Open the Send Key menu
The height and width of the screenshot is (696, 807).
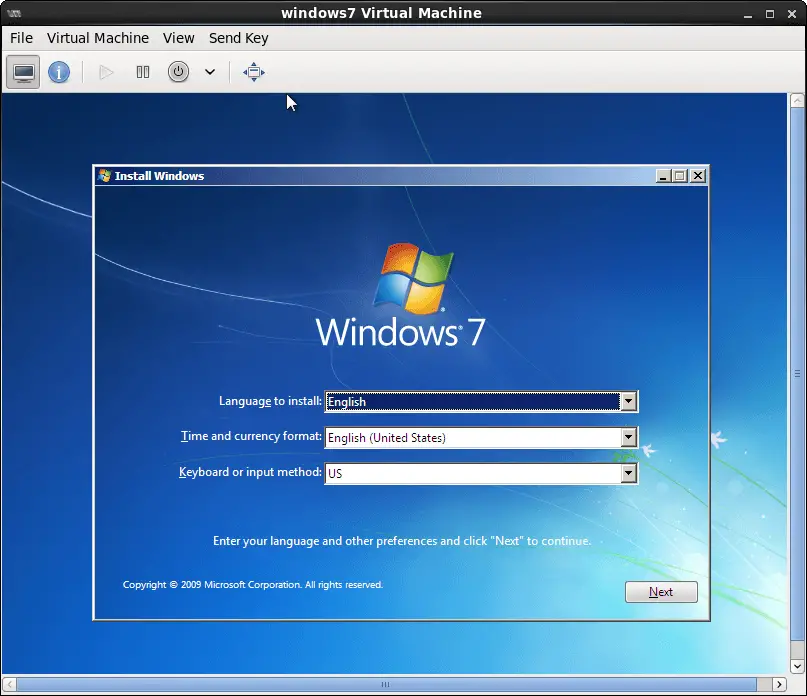pyautogui.click(x=238, y=38)
